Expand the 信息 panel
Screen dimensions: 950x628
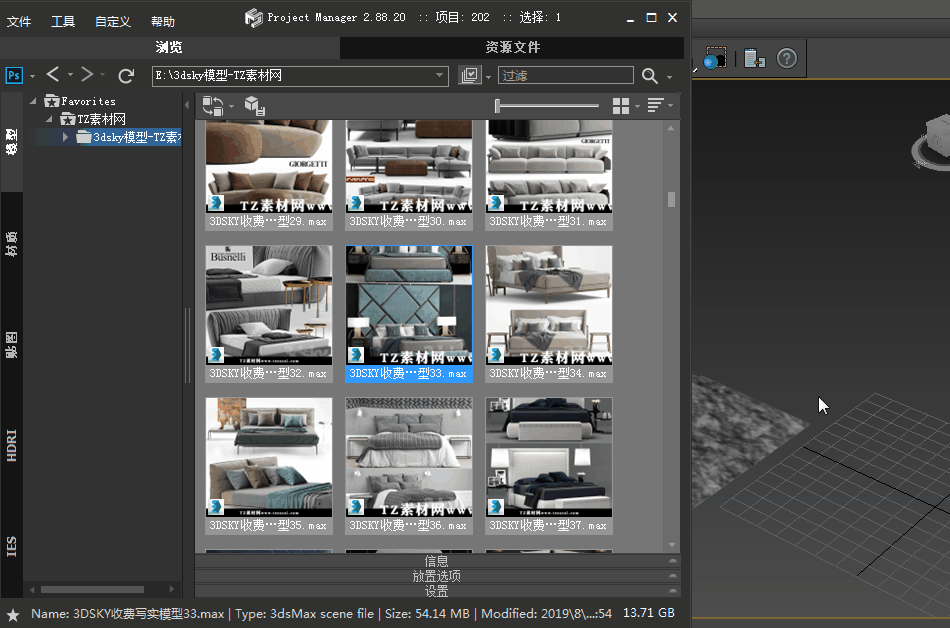437,561
